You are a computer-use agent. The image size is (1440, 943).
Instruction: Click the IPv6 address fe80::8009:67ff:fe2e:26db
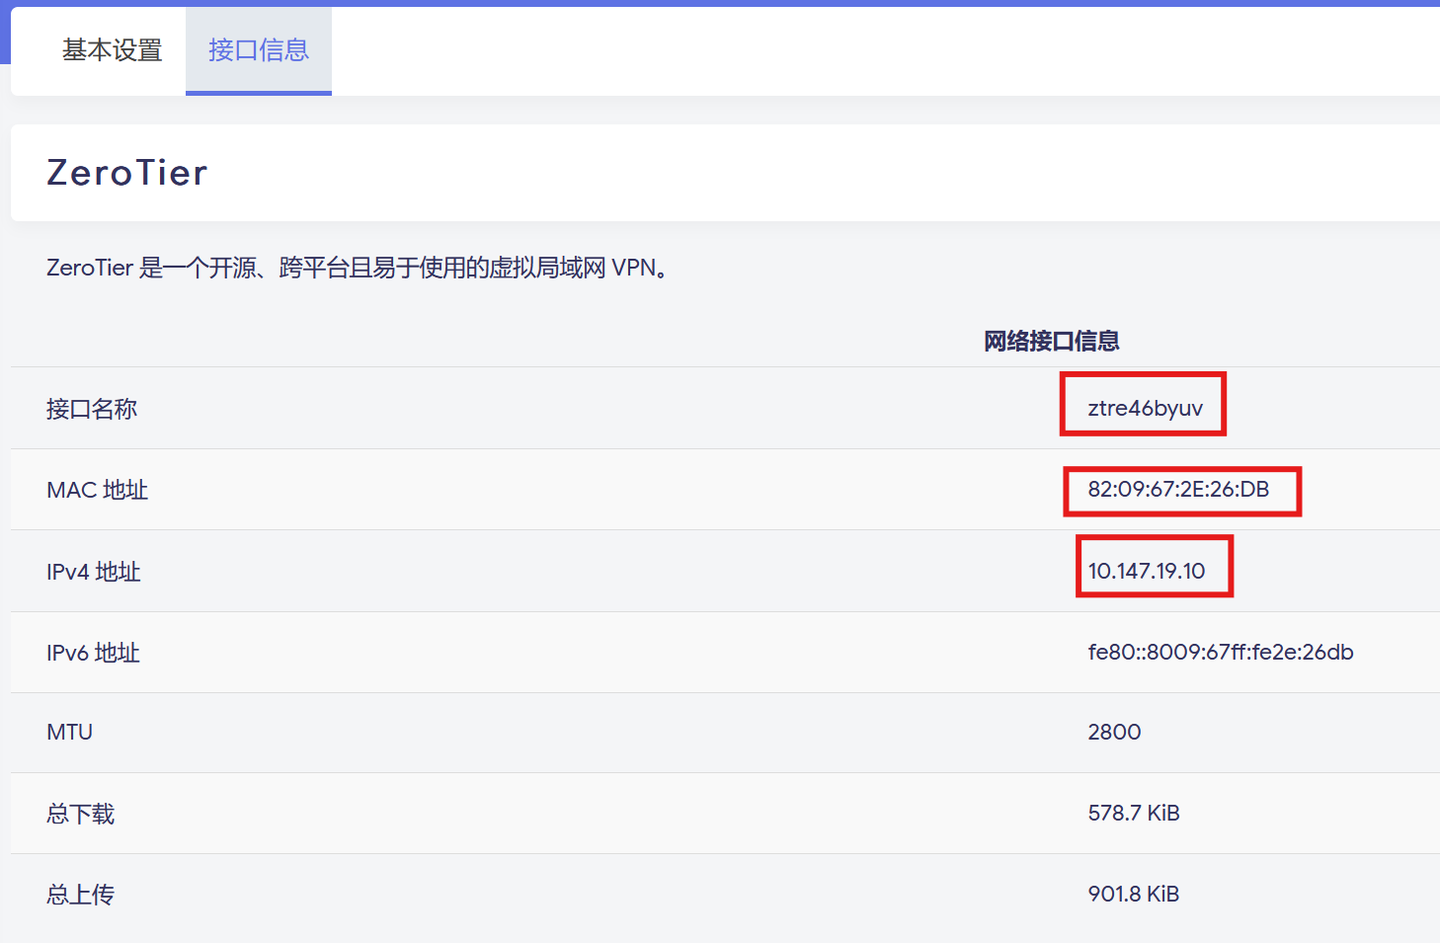(x=1219, y=652)
